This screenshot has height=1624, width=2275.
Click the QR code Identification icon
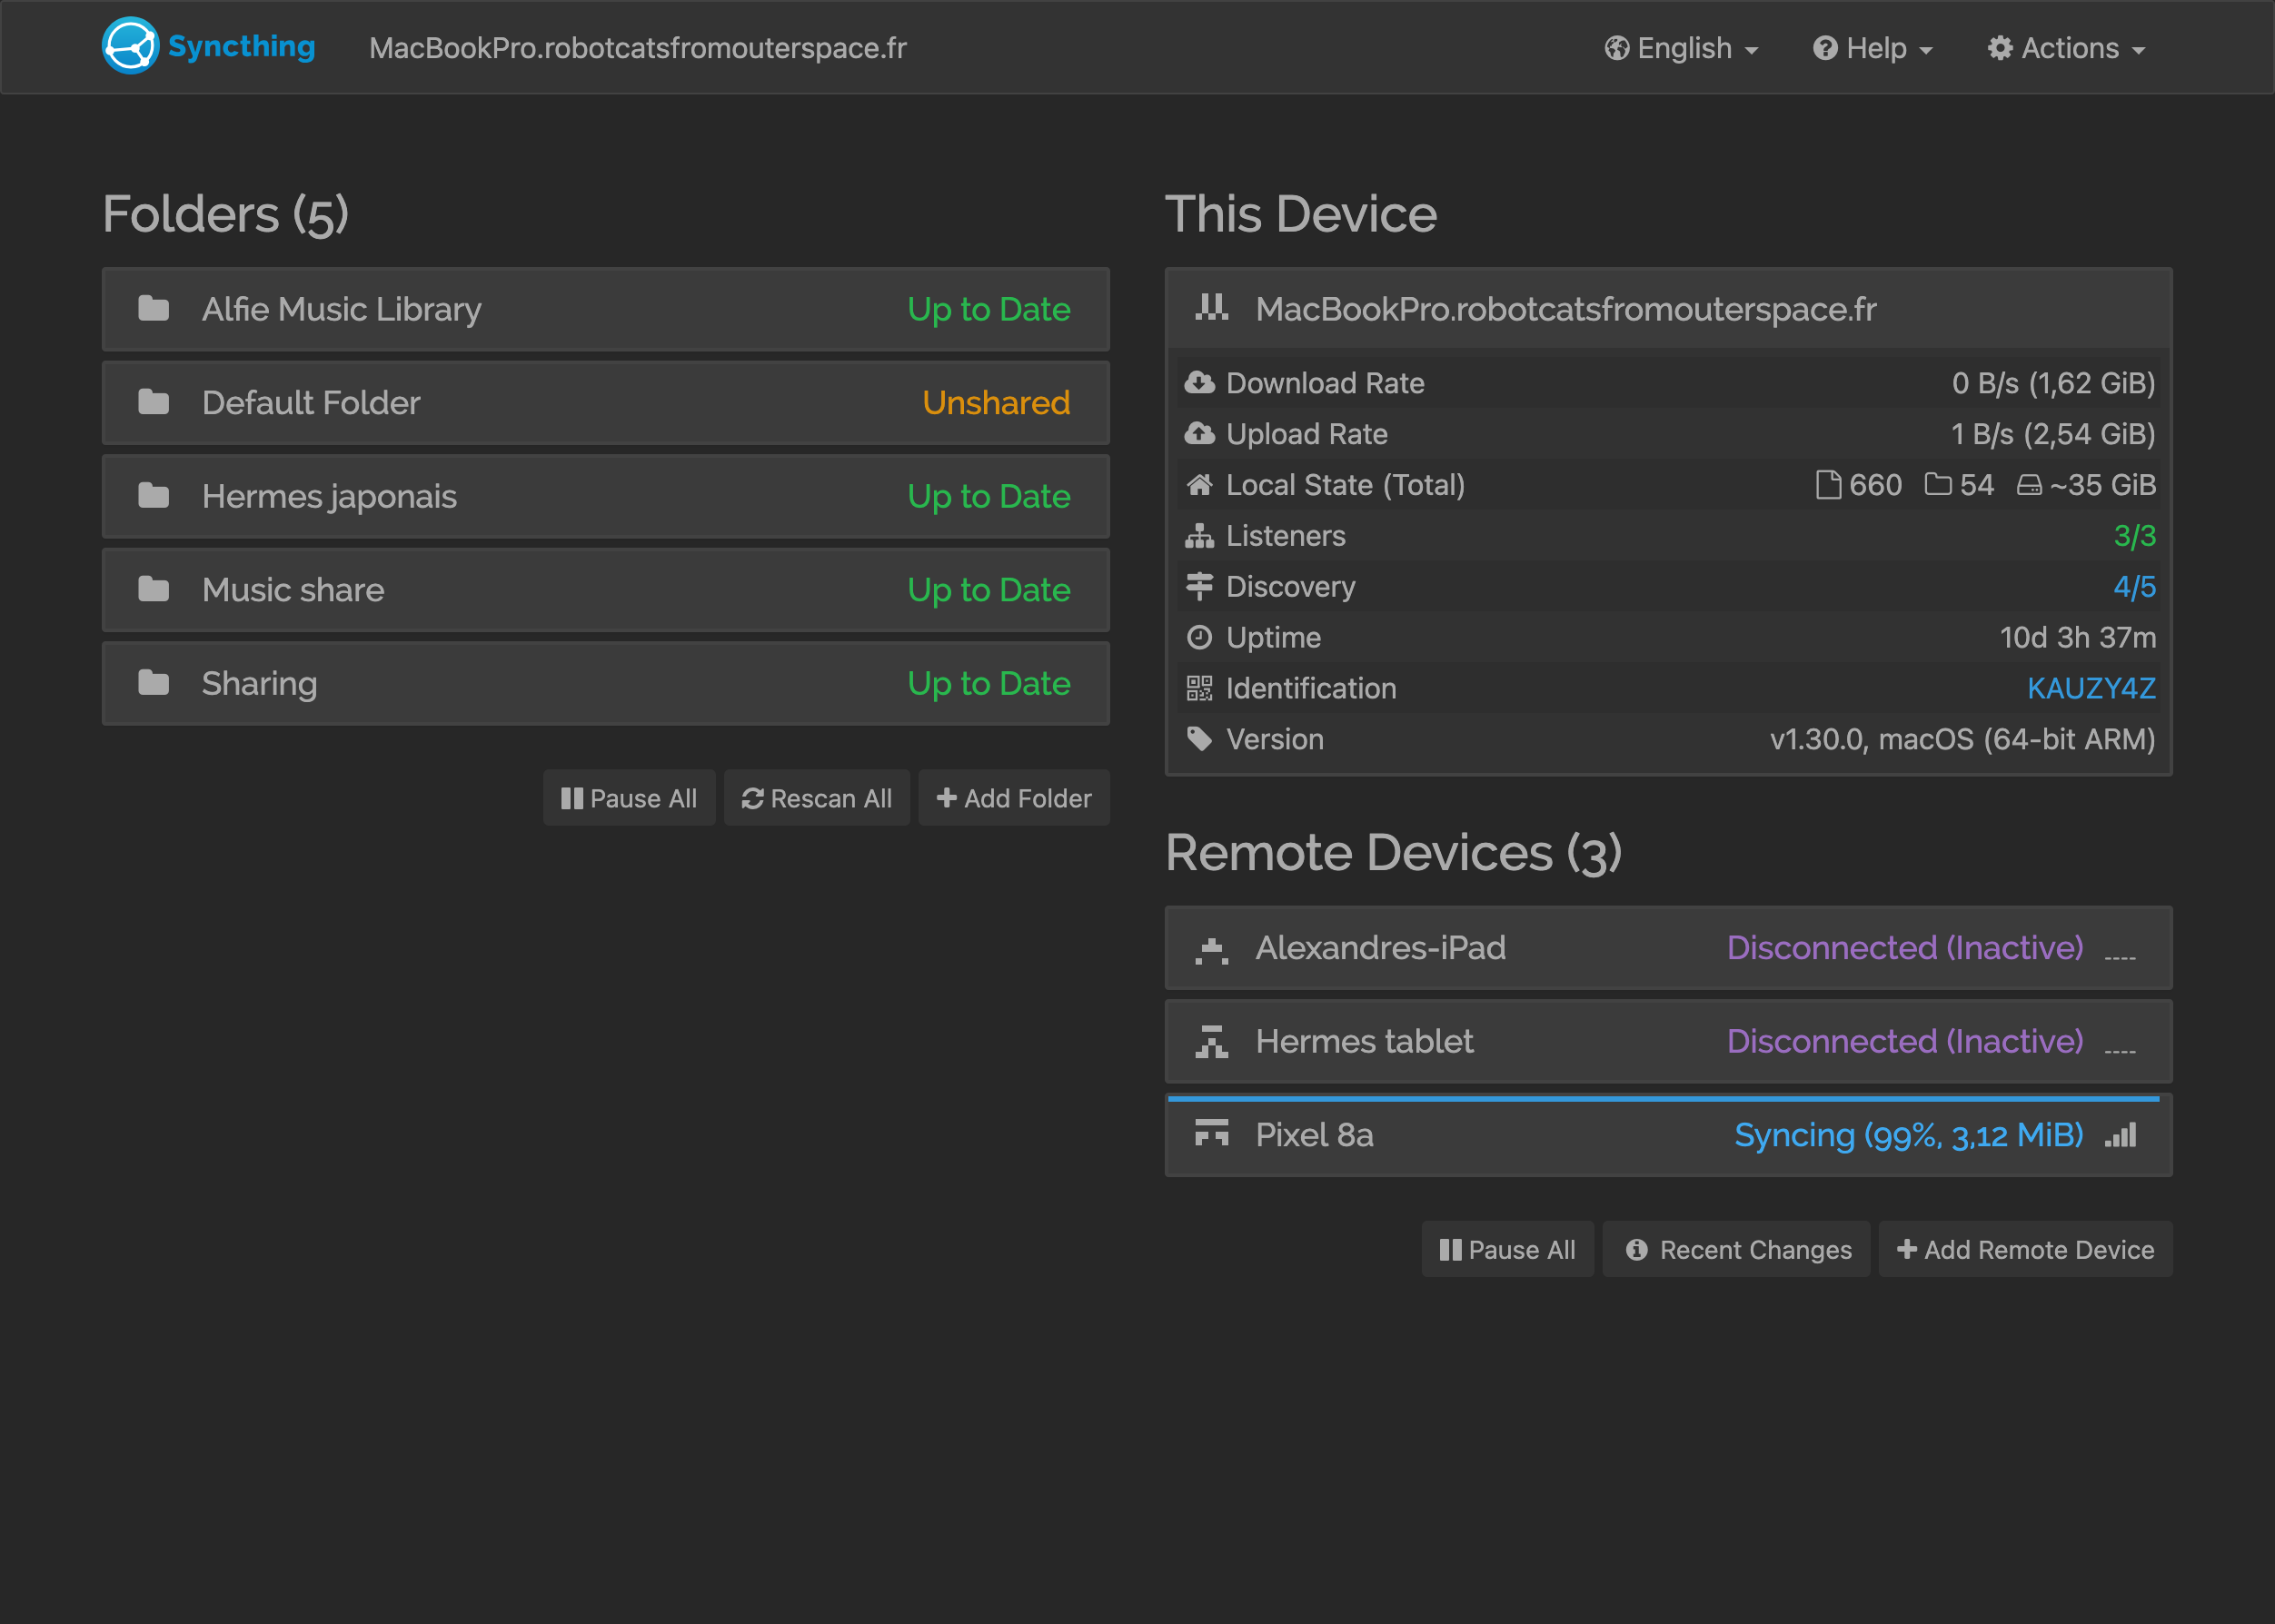(1199, 688)
